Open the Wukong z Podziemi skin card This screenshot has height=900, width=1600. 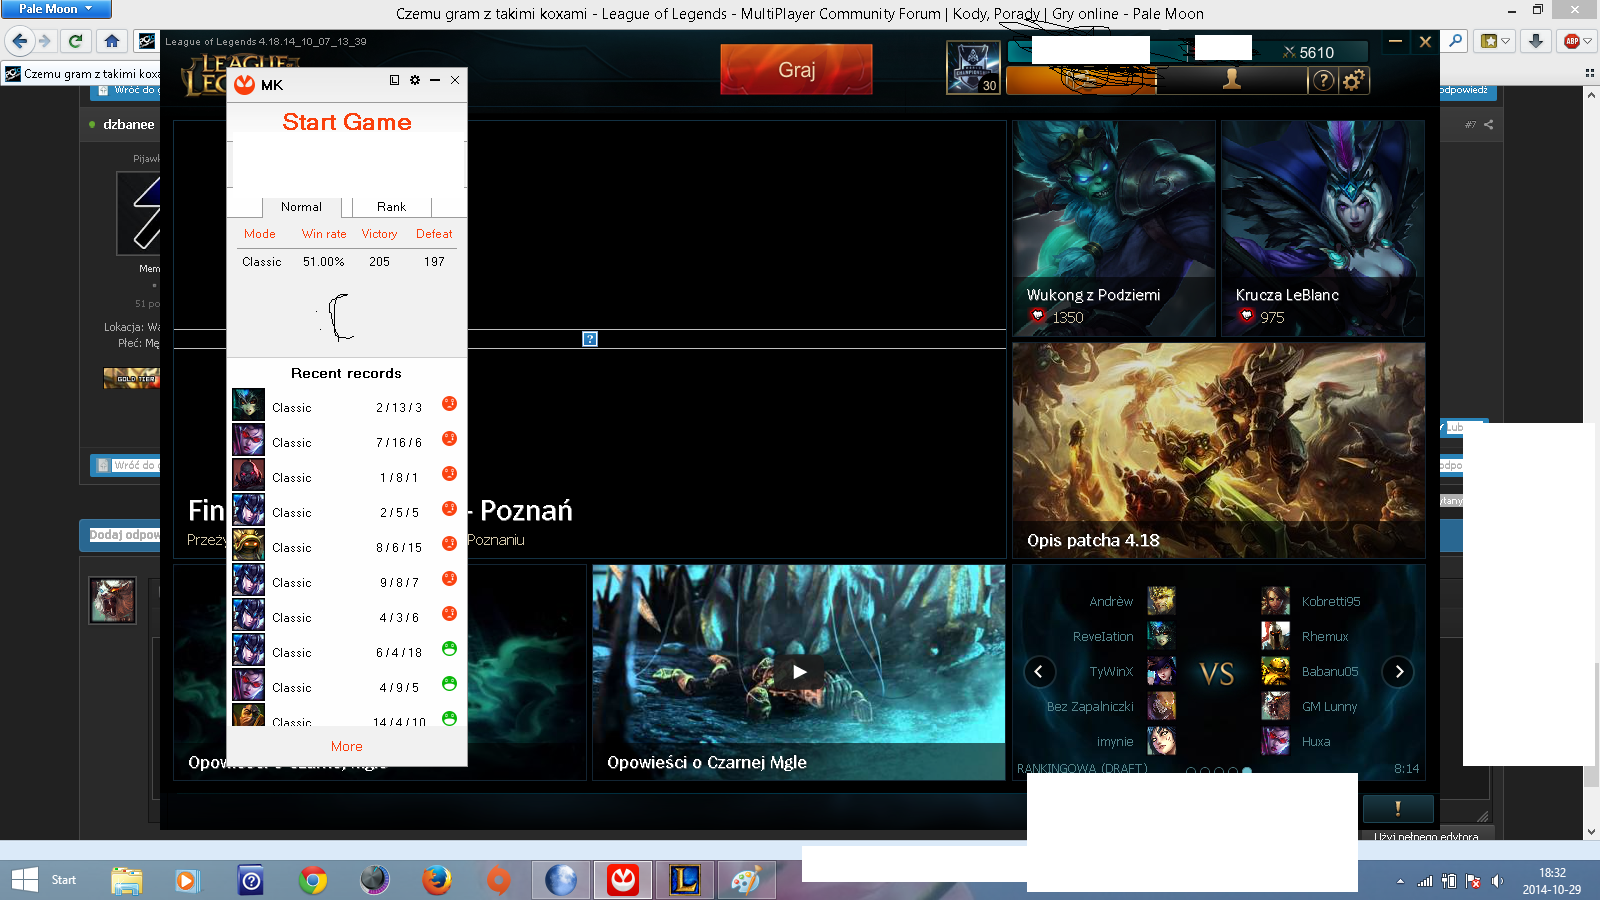1114,229
